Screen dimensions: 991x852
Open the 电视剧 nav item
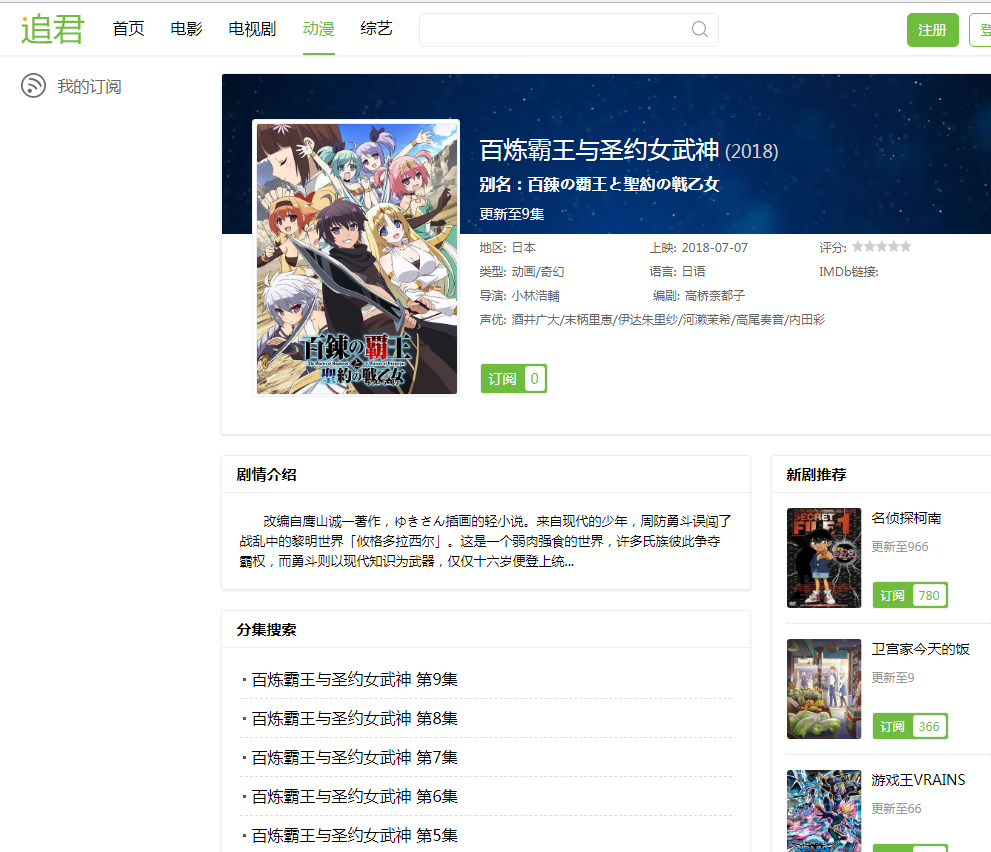pos(252,29)
